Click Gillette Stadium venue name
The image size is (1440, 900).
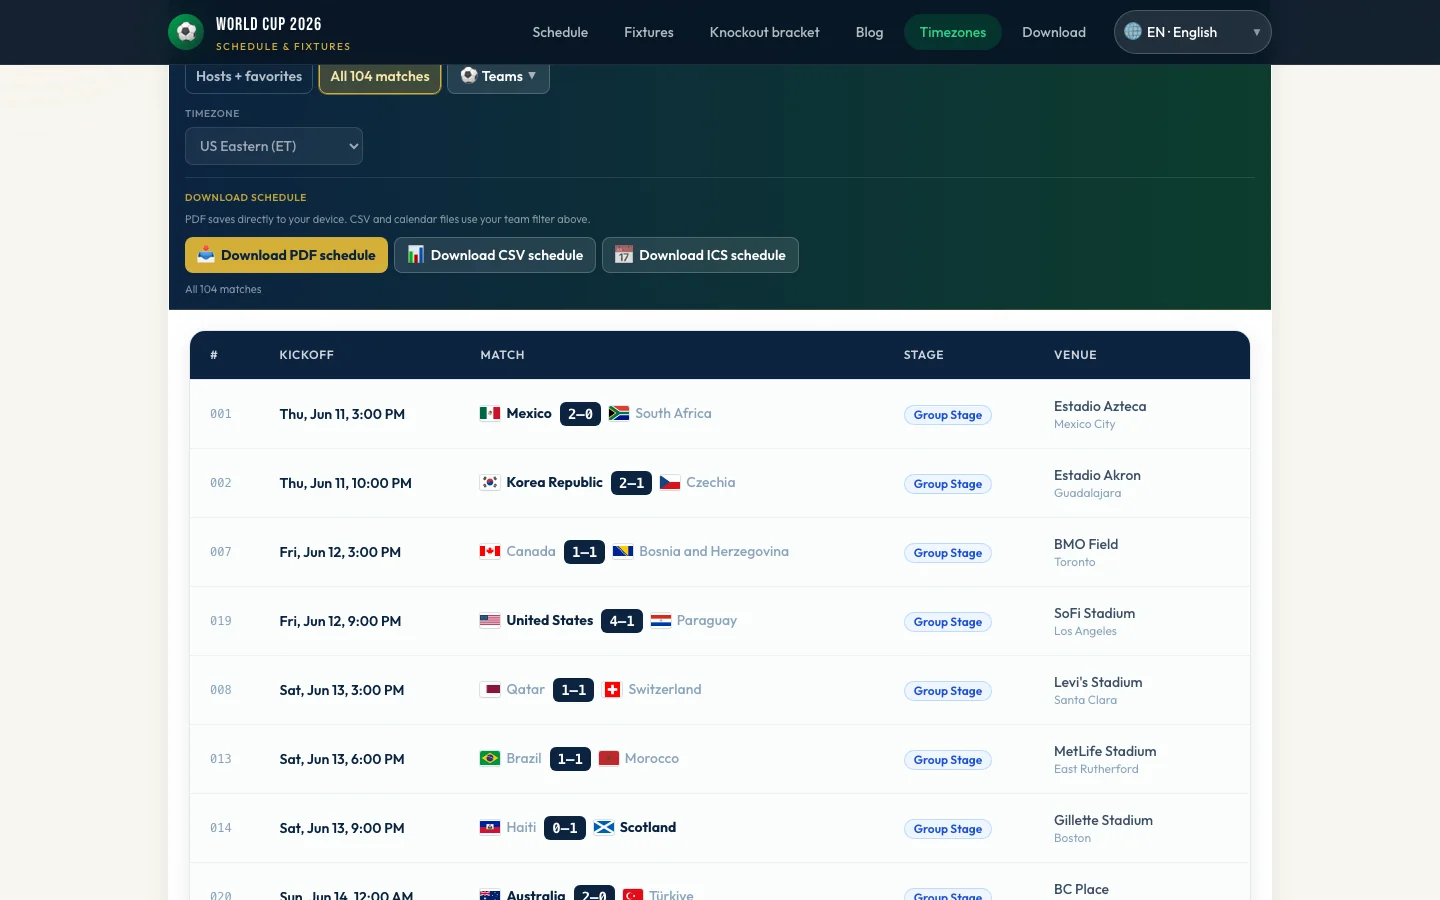1103,820
